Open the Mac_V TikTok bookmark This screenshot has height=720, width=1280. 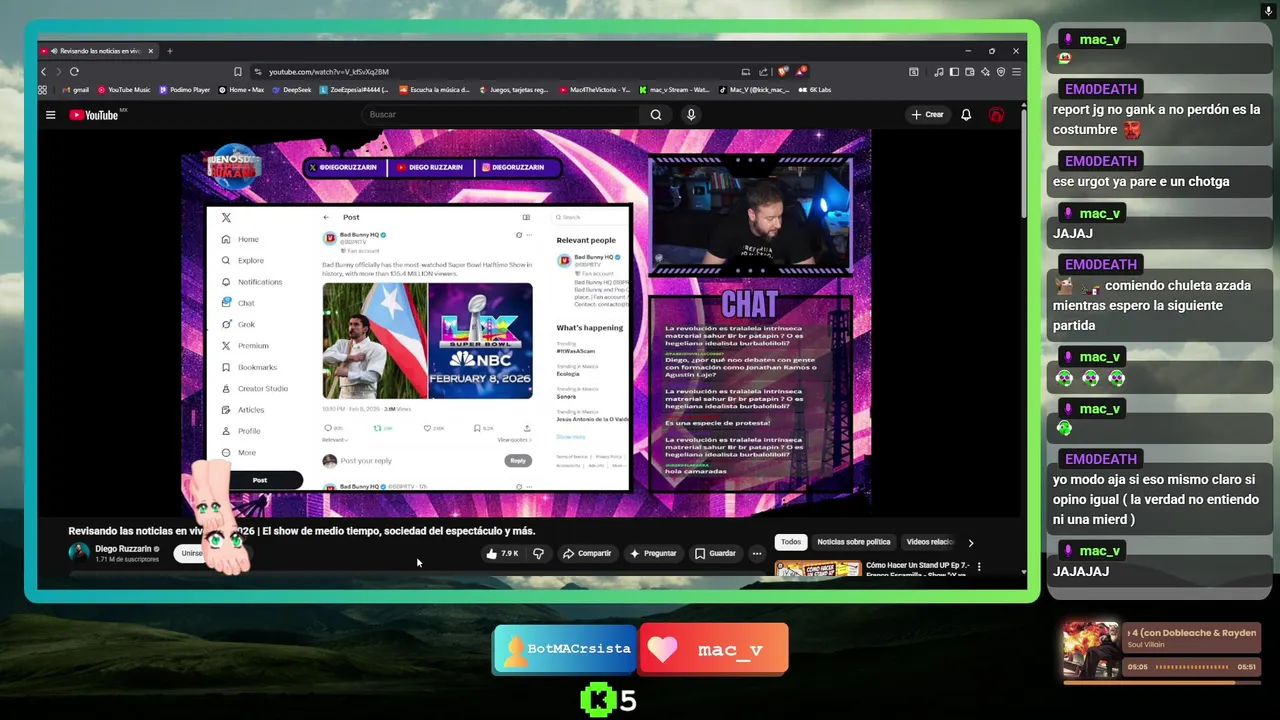[x=754, y=90]
